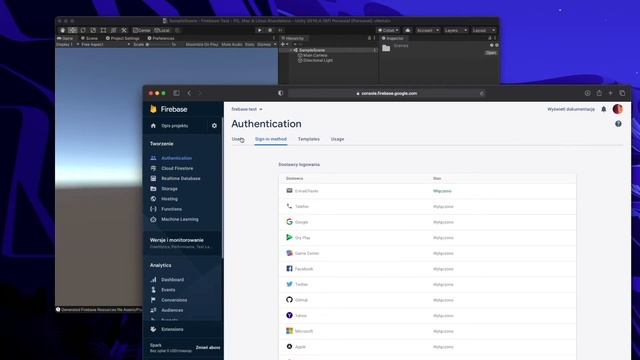
Task: Open Storage section in Firebase sidebar
Action: 169,189
